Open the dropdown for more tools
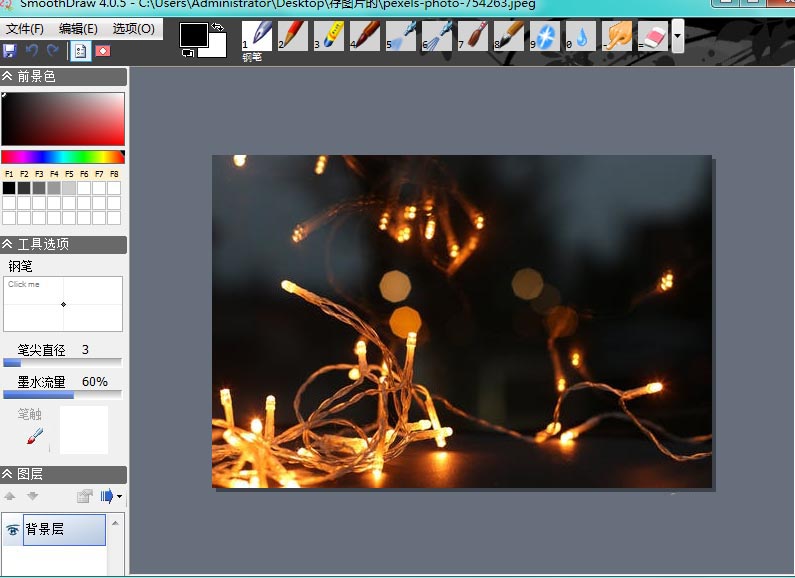This screenshot has height=578, width=795. (x=677, y=36)
